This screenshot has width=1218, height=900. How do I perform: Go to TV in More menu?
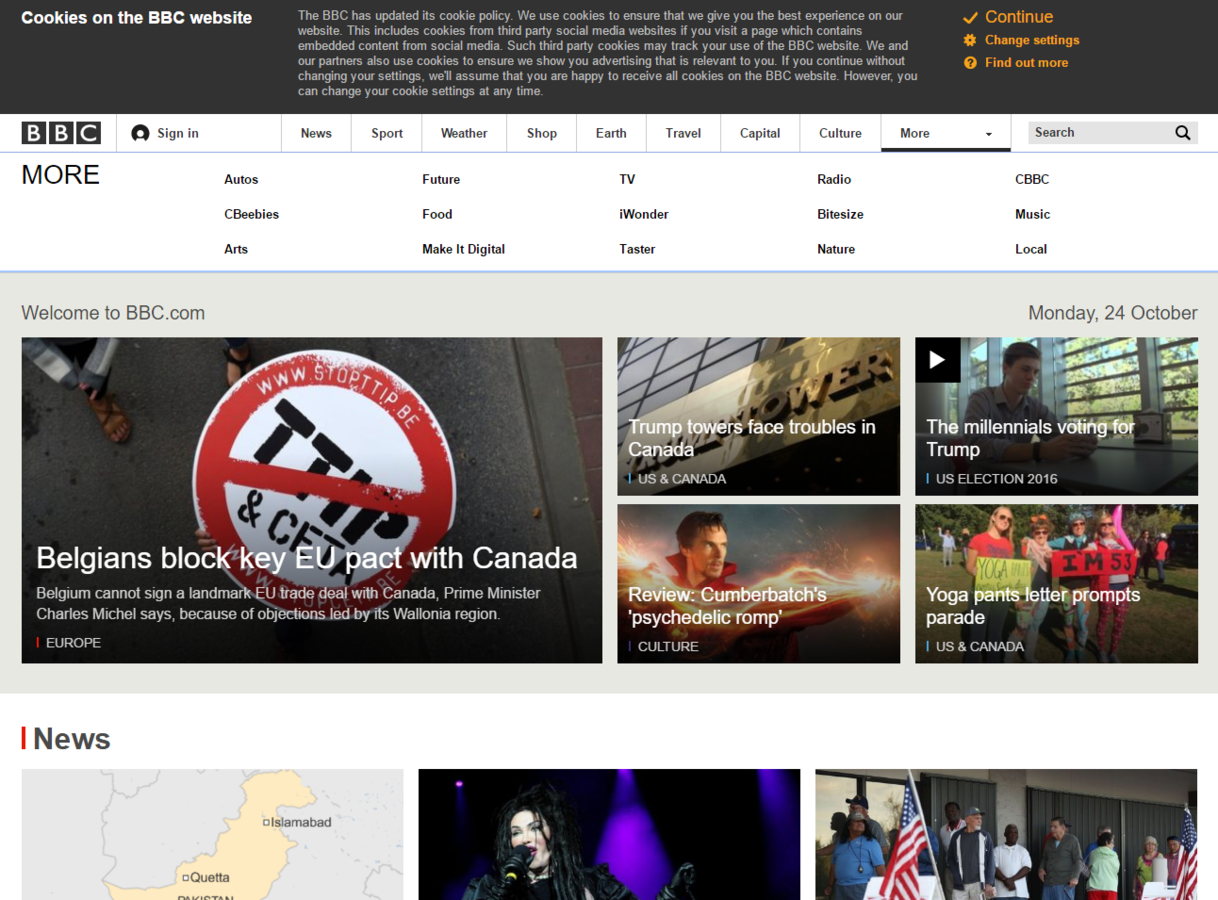click(x=627, y=179)
